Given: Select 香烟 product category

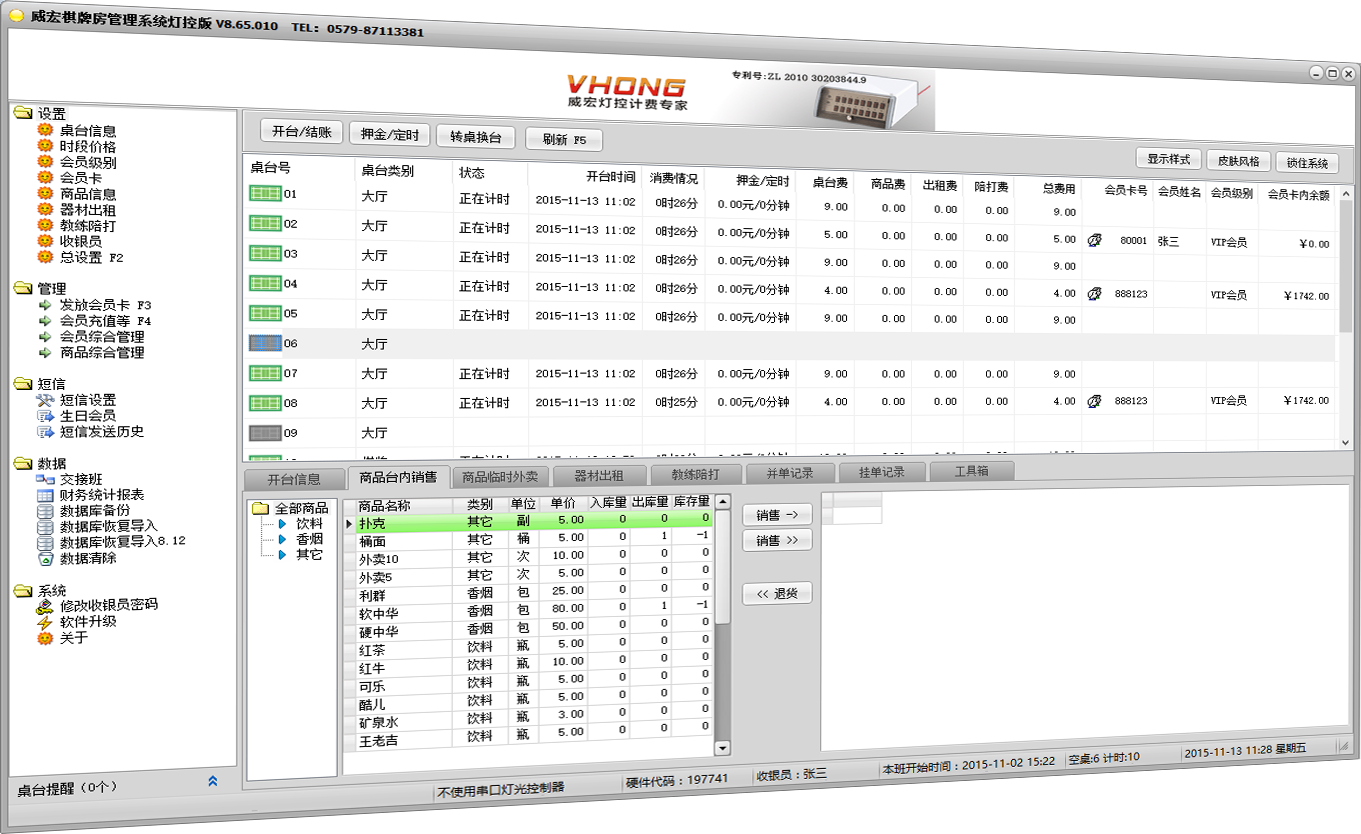Looking at the screenshot, I should 309,538.
